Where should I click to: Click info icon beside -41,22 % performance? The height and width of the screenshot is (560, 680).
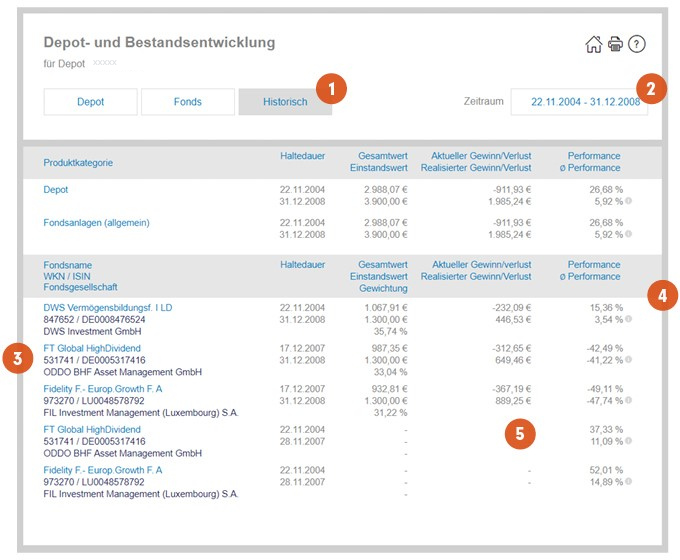[x=629, y=360]
